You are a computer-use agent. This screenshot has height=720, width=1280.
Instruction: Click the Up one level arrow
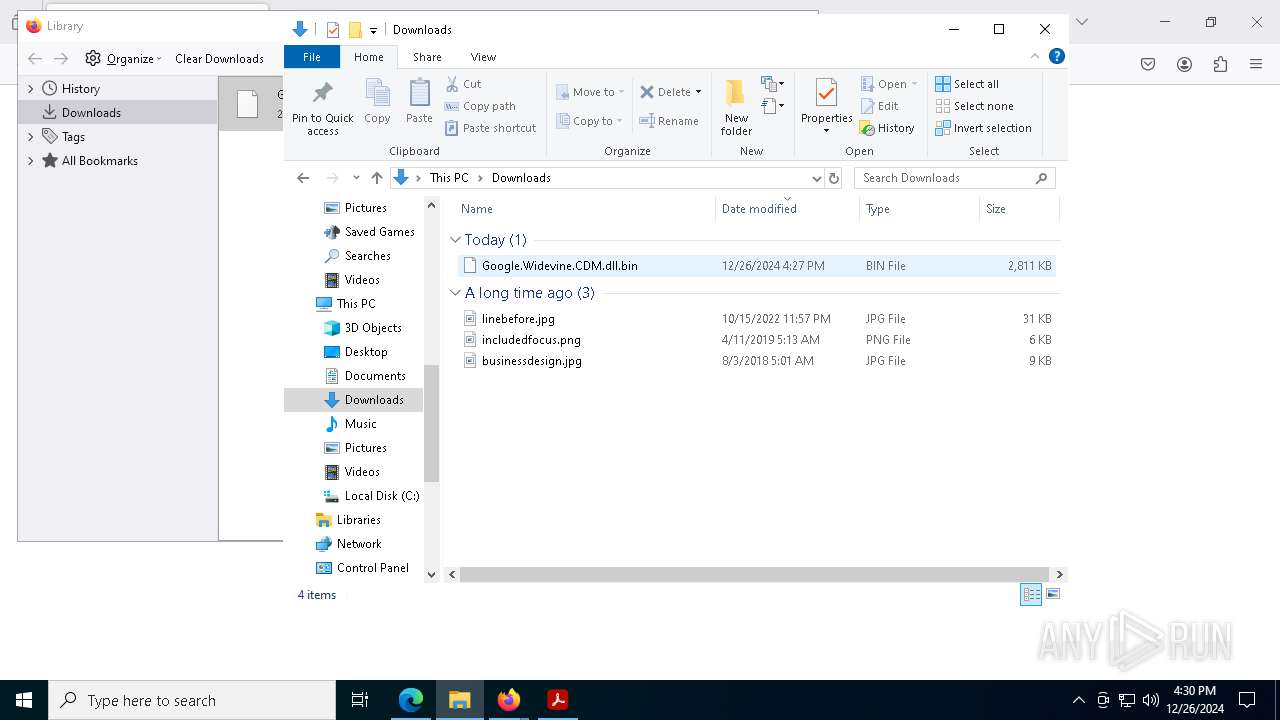tap(377, 178)
